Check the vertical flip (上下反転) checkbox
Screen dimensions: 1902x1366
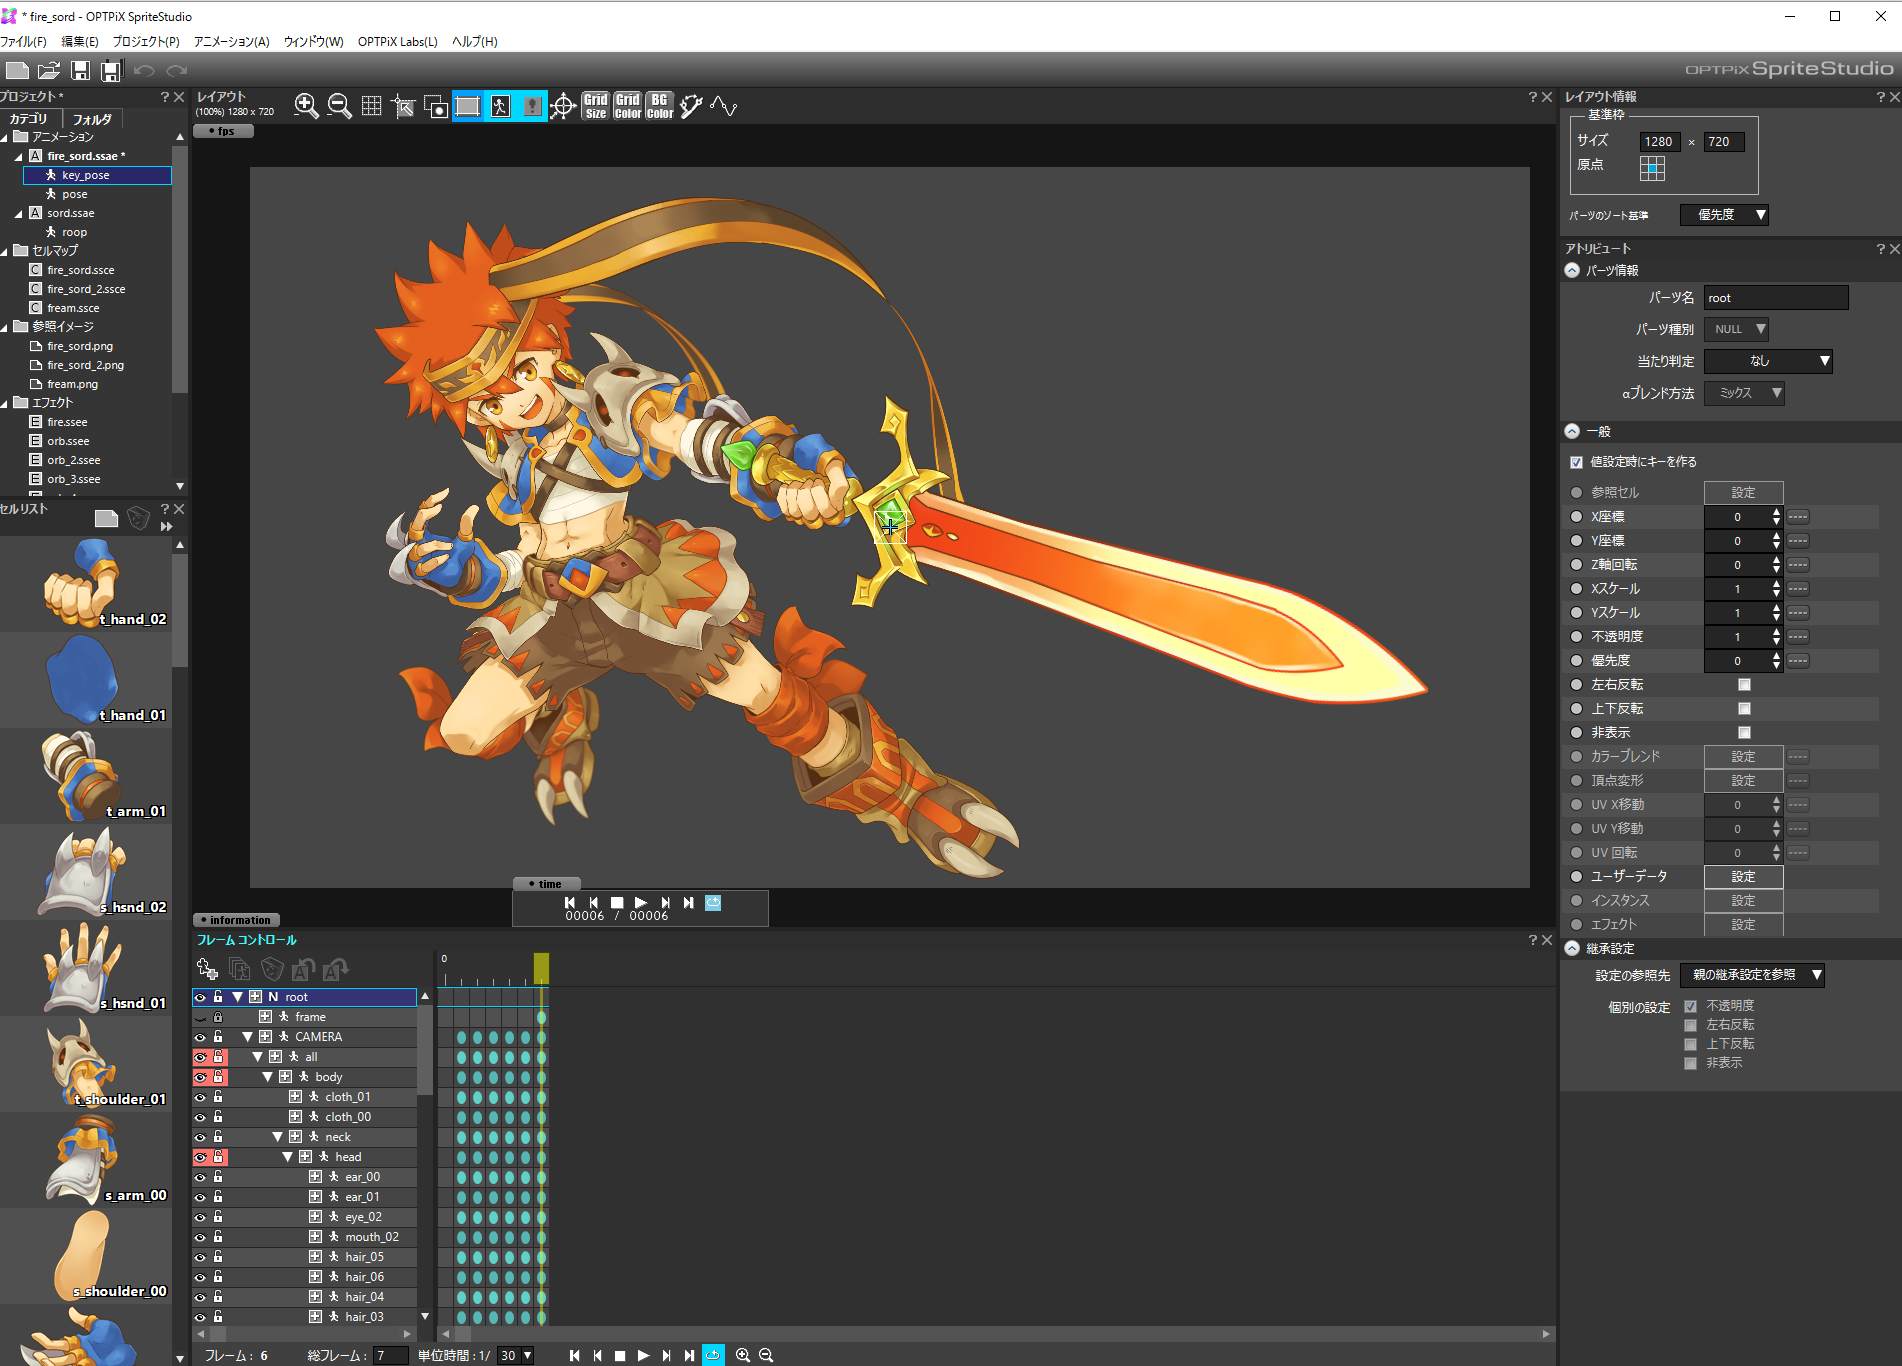click(1744, 709)
